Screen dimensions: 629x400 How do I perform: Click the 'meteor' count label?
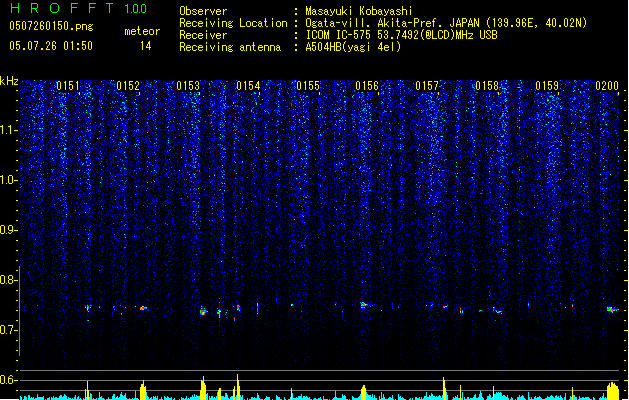click(142, 31)
